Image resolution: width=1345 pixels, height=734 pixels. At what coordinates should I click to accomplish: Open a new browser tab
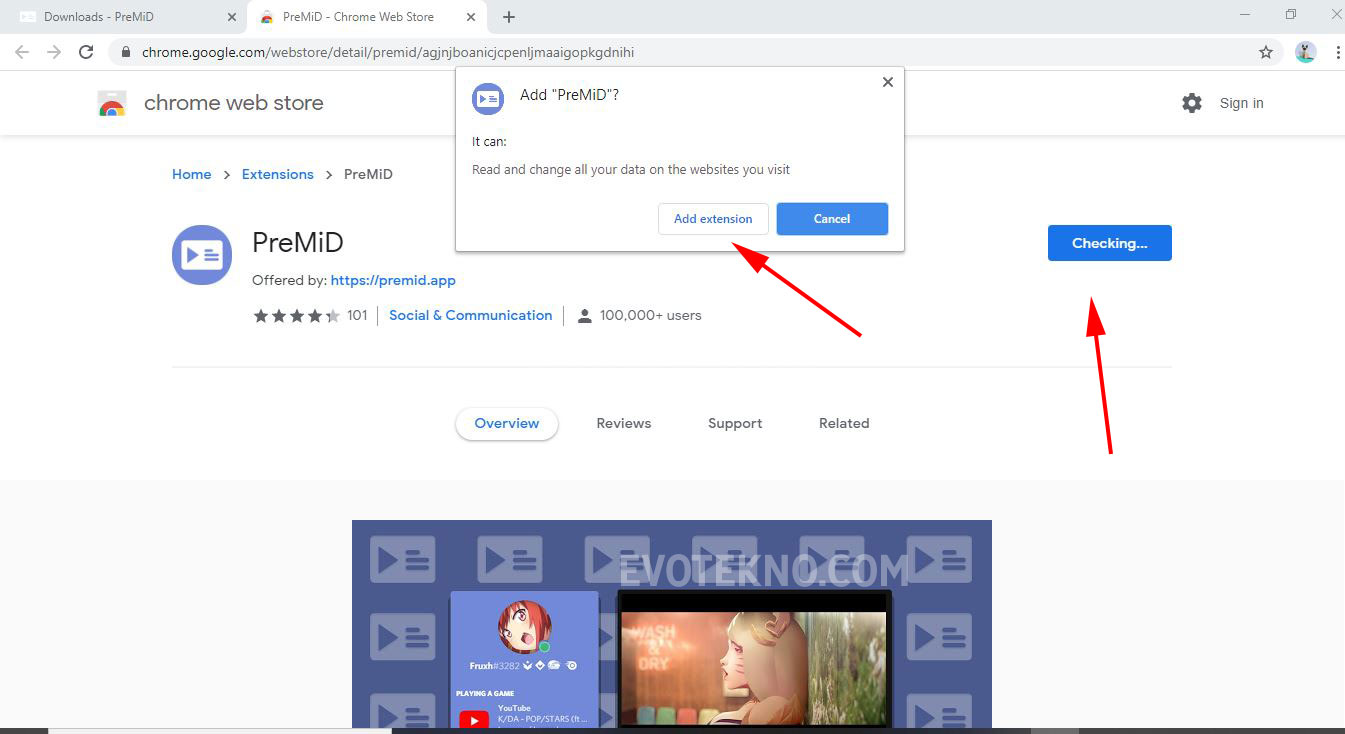pyautogui.click(x=509, y=17)
